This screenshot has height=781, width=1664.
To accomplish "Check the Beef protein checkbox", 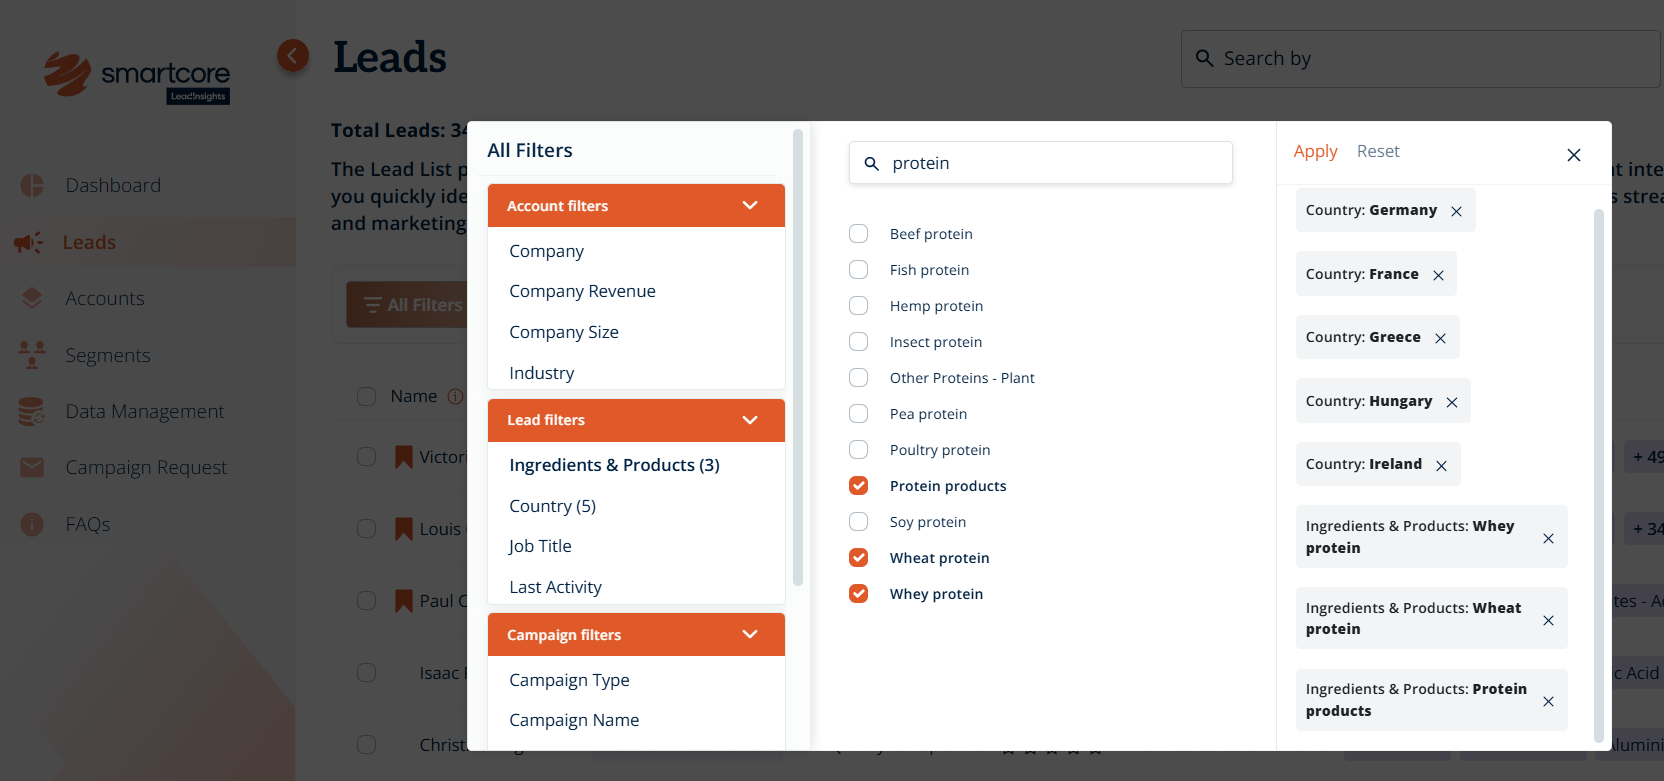I will point(858,234).
